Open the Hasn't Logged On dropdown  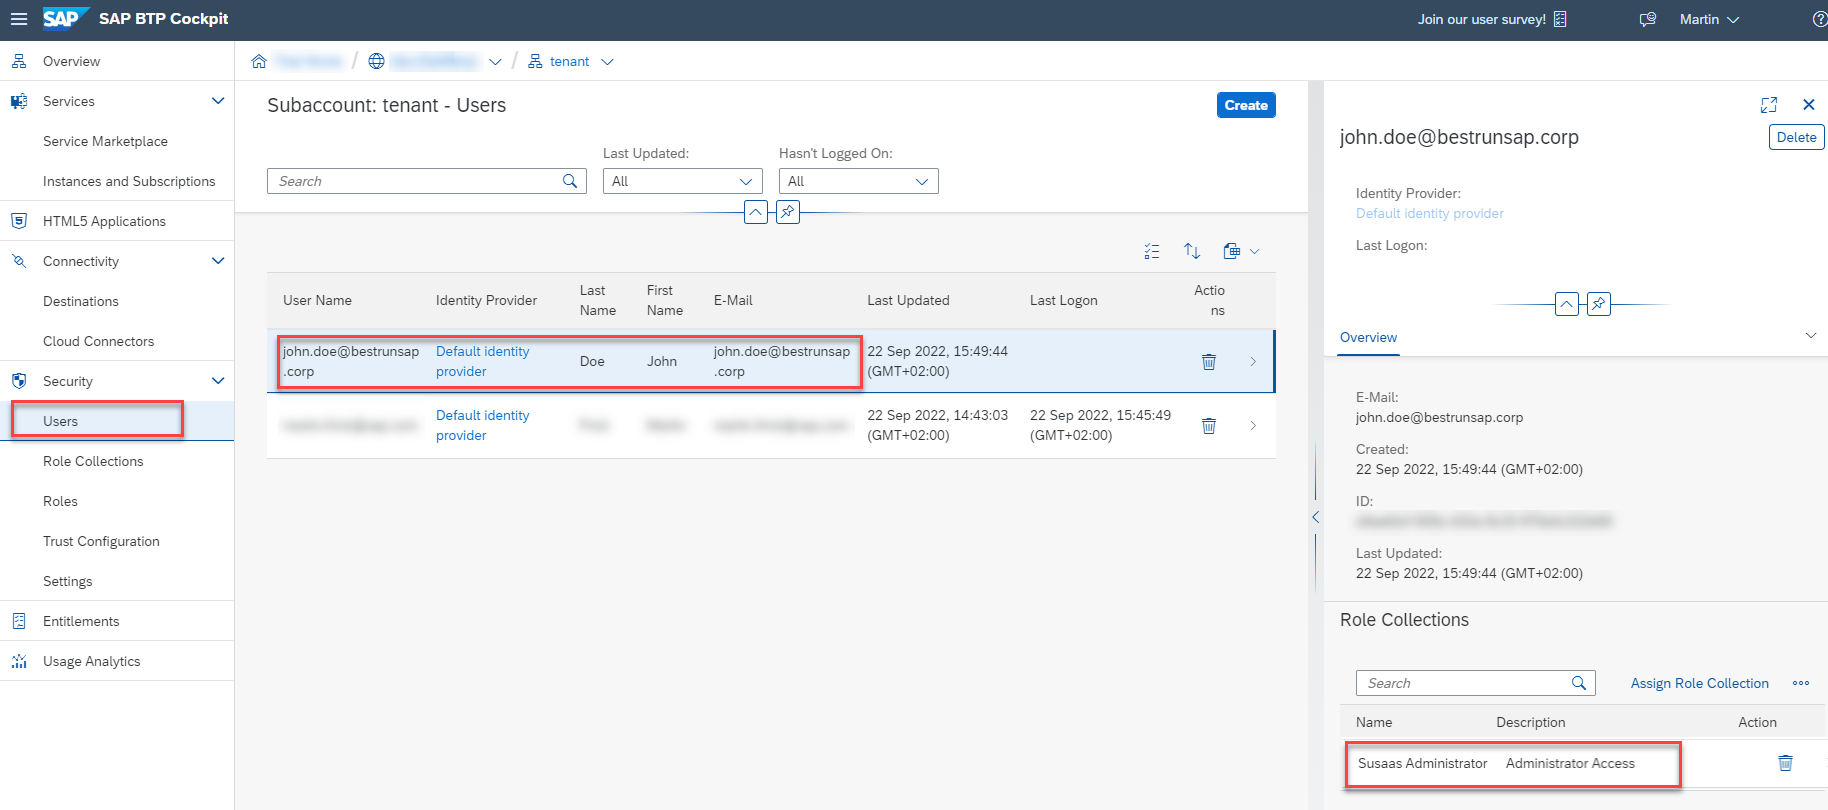[x=859, y=181]
